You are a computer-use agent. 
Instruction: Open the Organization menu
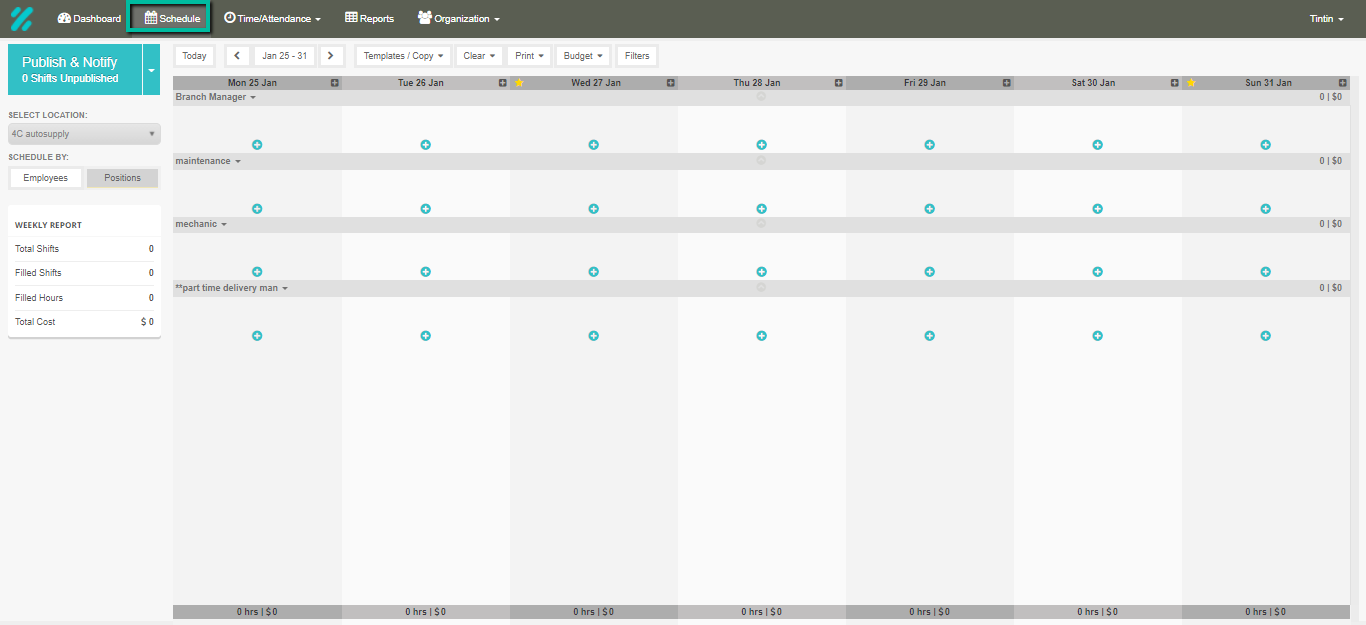(x=458, y=19)
